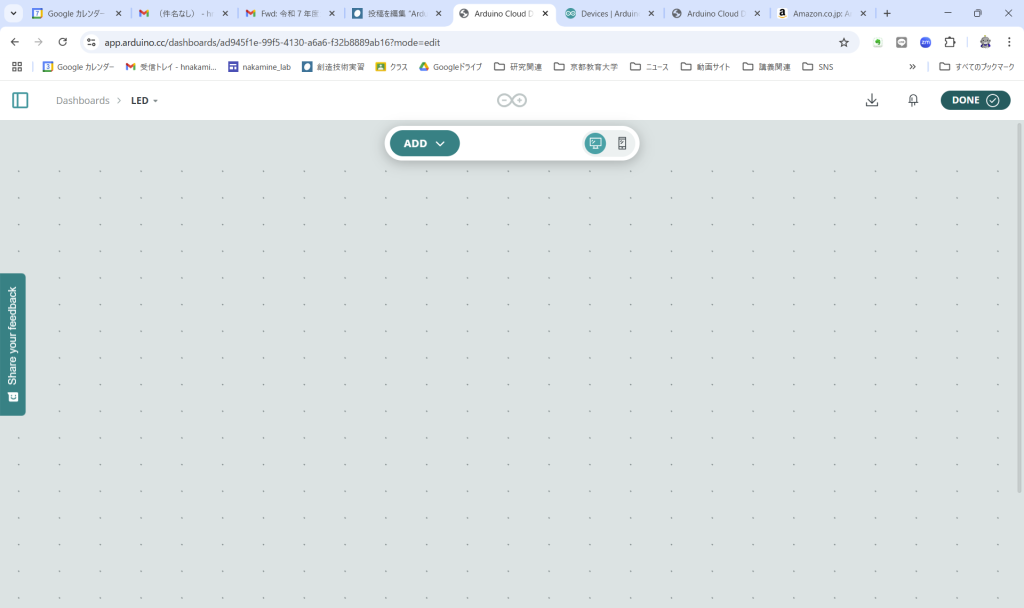Open the Chrome apps grid icon
The image size is (1024, 608).
click(17, 67)
